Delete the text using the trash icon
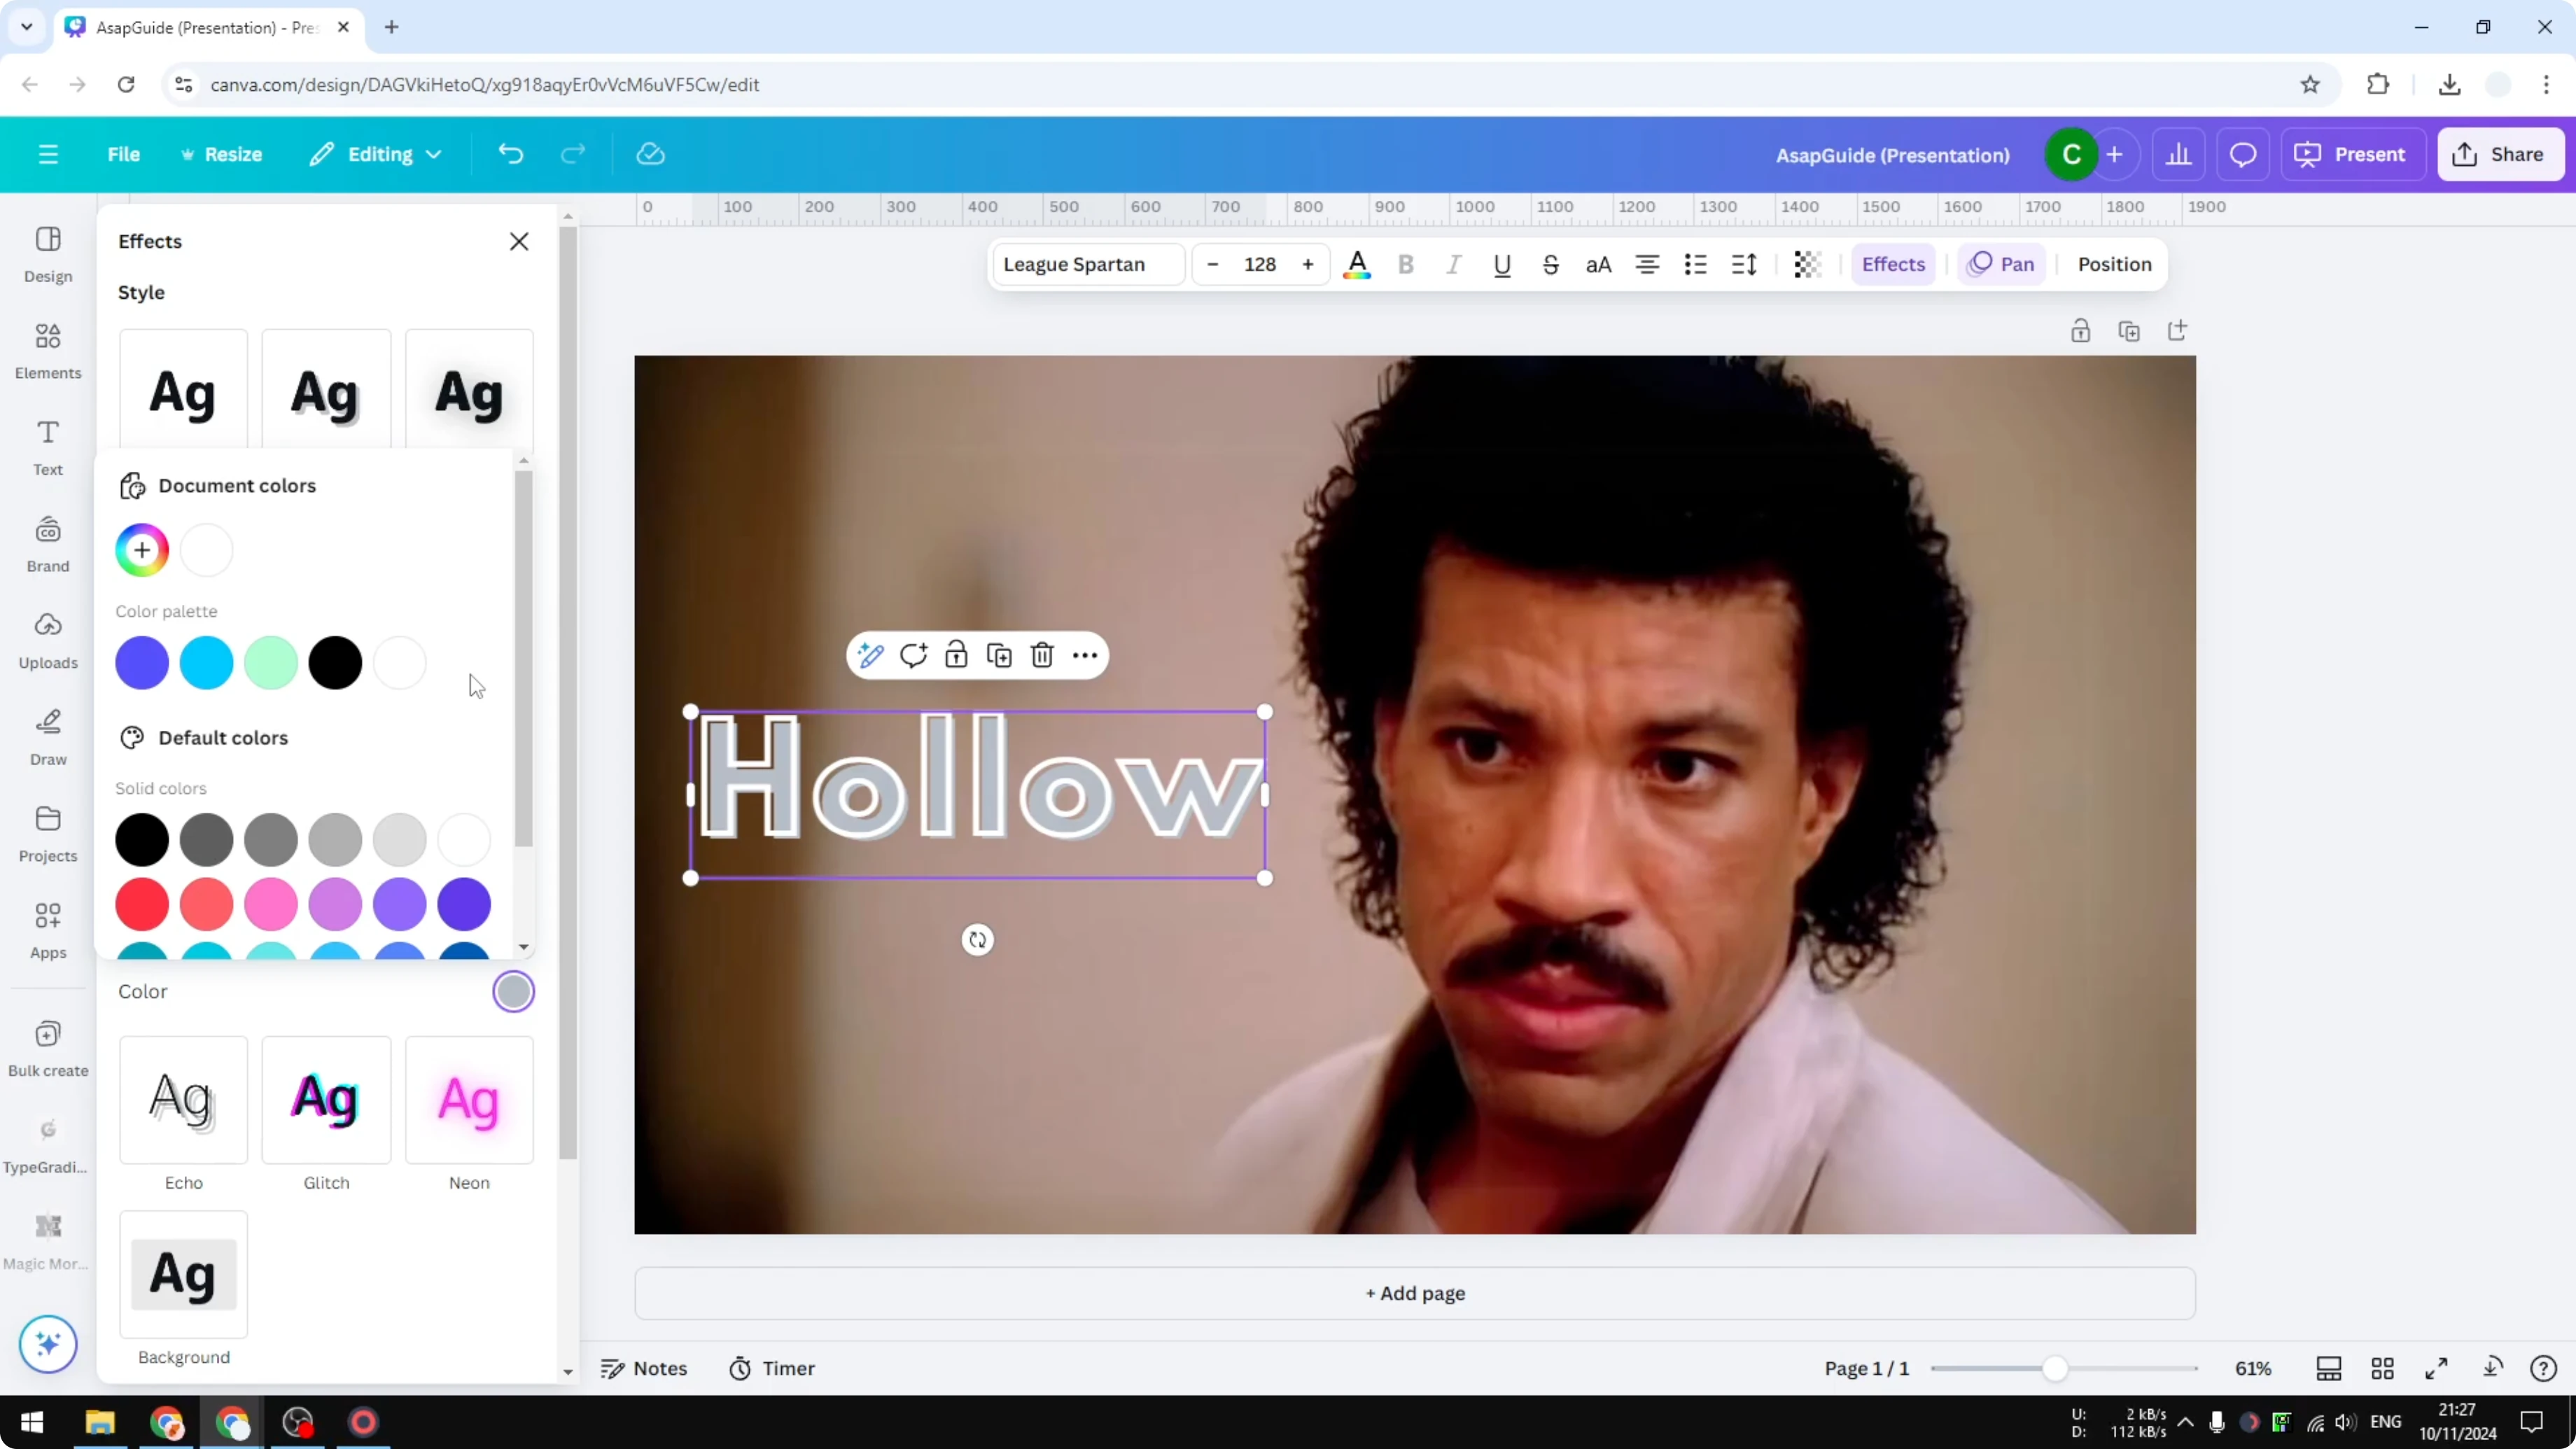 click(1042, 655)
